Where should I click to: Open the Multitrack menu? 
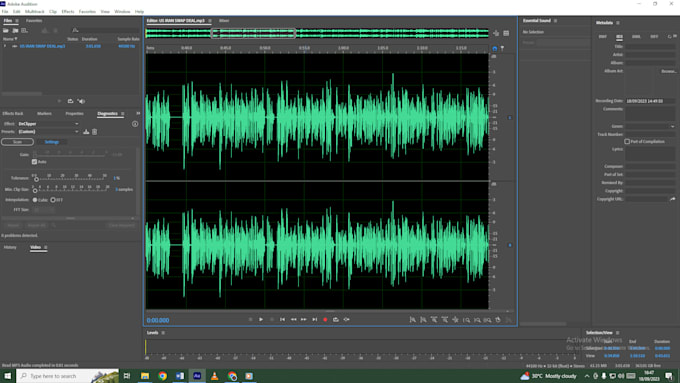tap(35, 11)
